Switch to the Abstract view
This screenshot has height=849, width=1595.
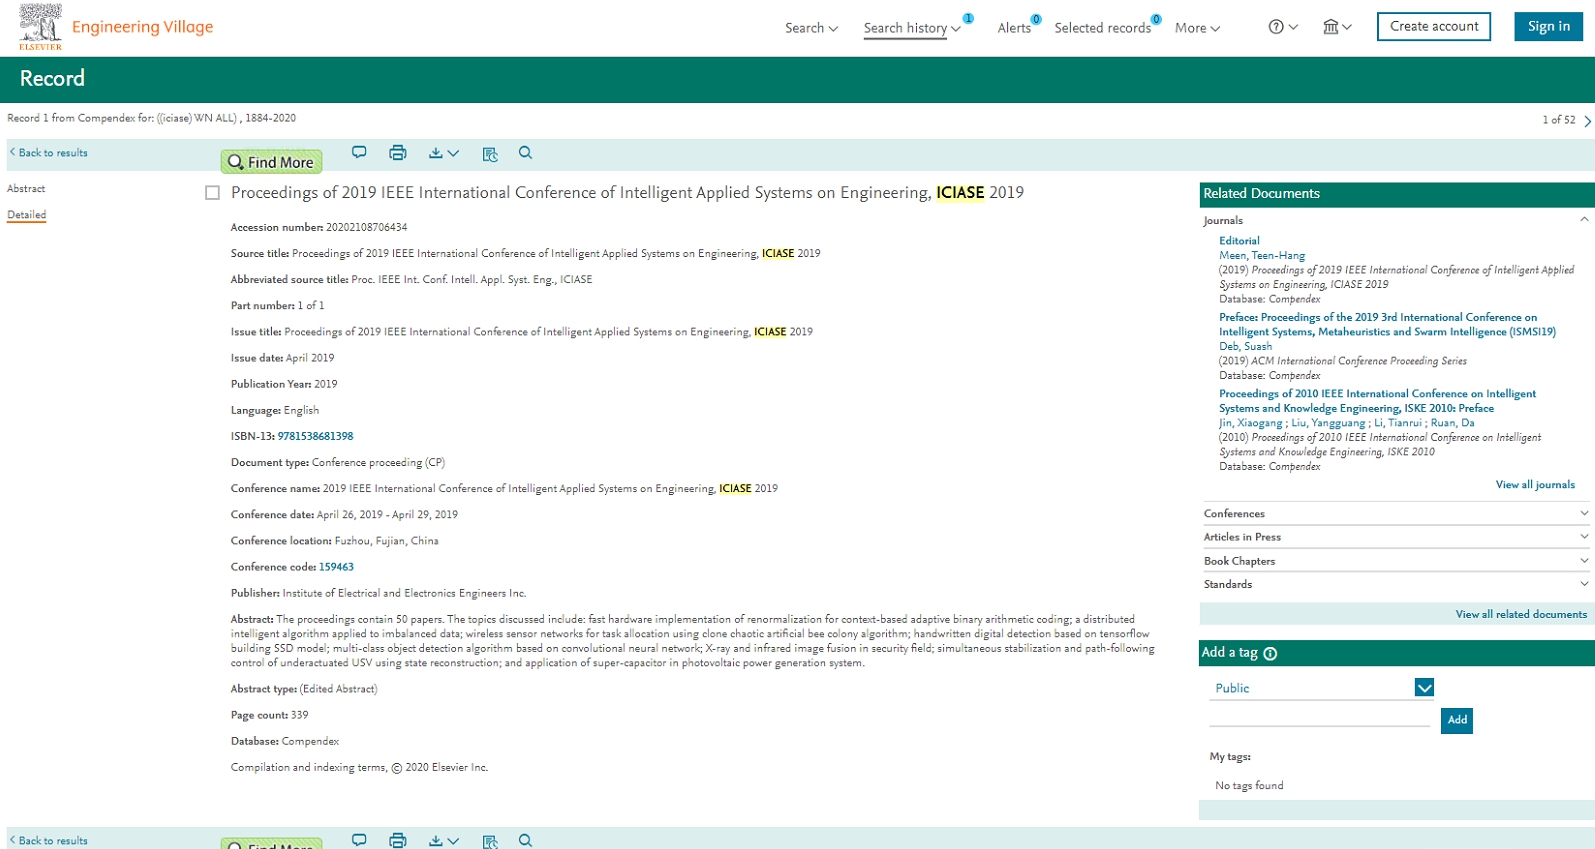[x=26, y=189]
